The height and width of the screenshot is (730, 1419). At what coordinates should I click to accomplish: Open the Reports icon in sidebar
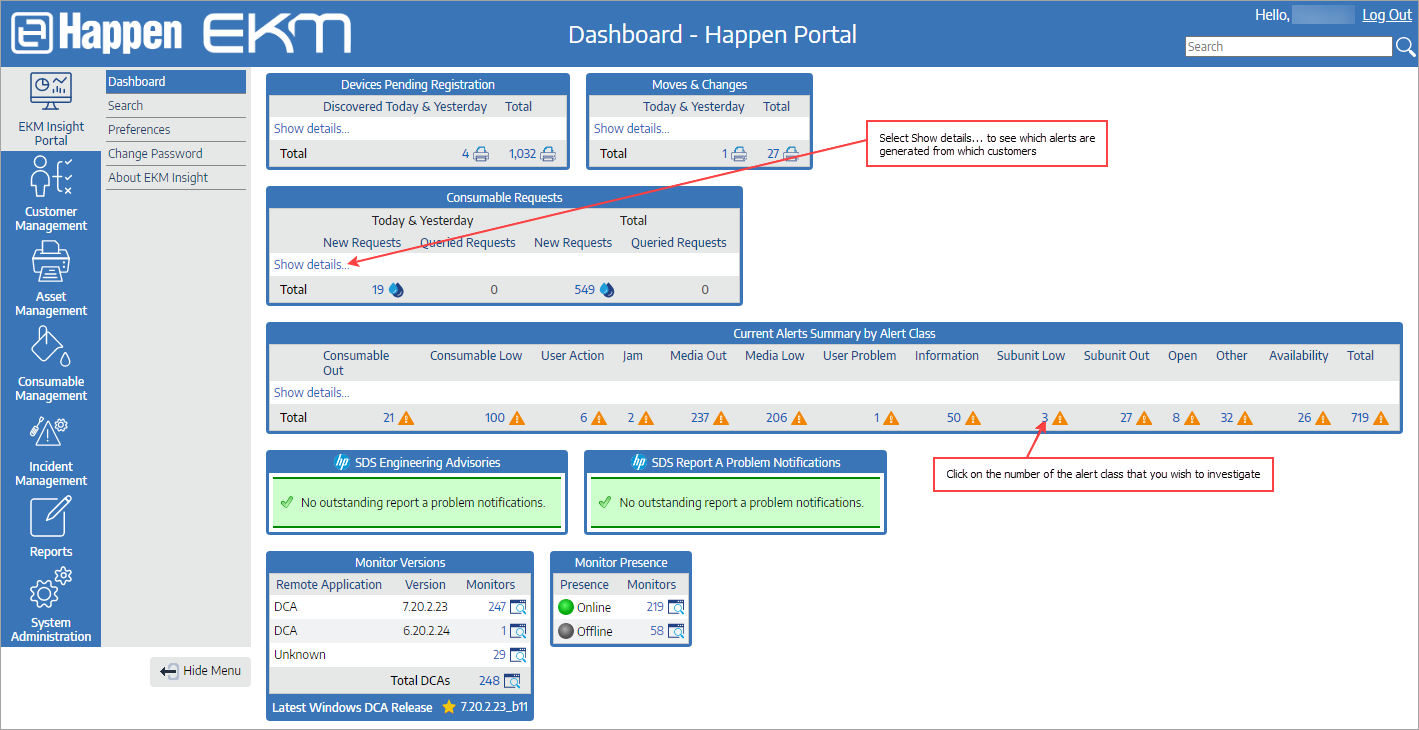click(x=51, y=517)
